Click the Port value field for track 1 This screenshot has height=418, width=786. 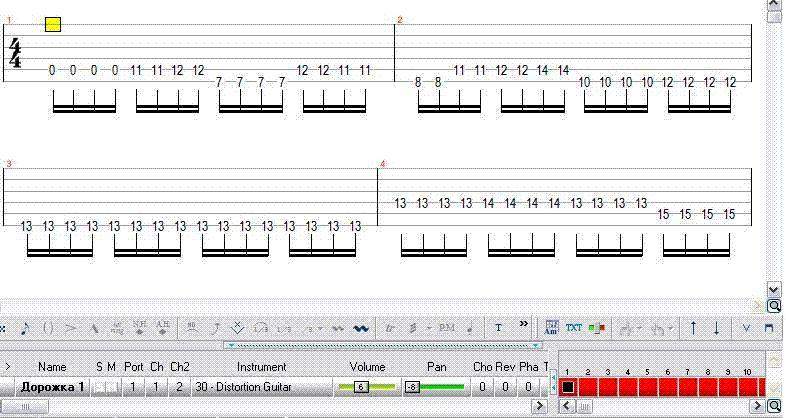[x=133, y=386]
